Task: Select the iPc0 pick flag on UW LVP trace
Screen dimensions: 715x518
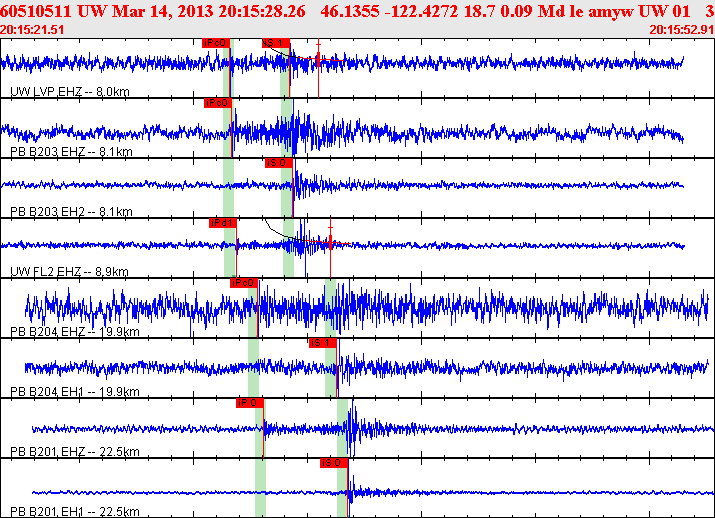Action: coord(216,43)
